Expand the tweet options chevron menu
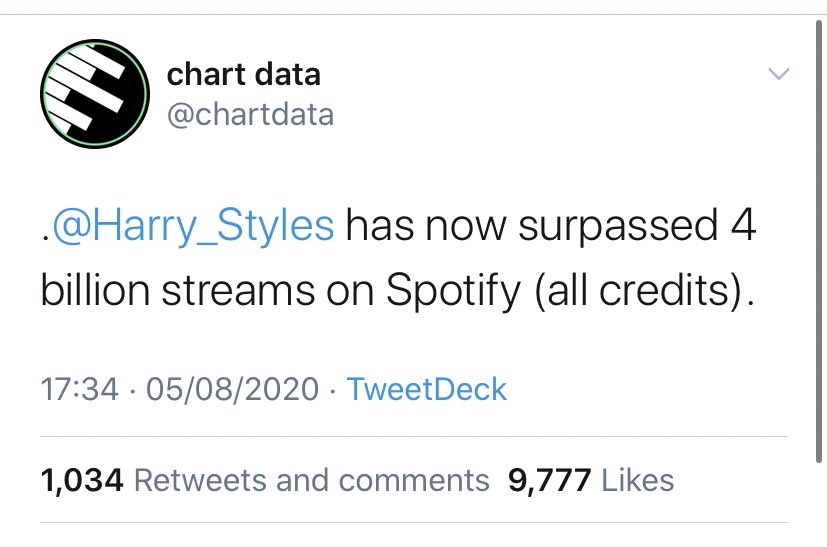The width and height of the screenshot is (827, 547). coord(779,73)
